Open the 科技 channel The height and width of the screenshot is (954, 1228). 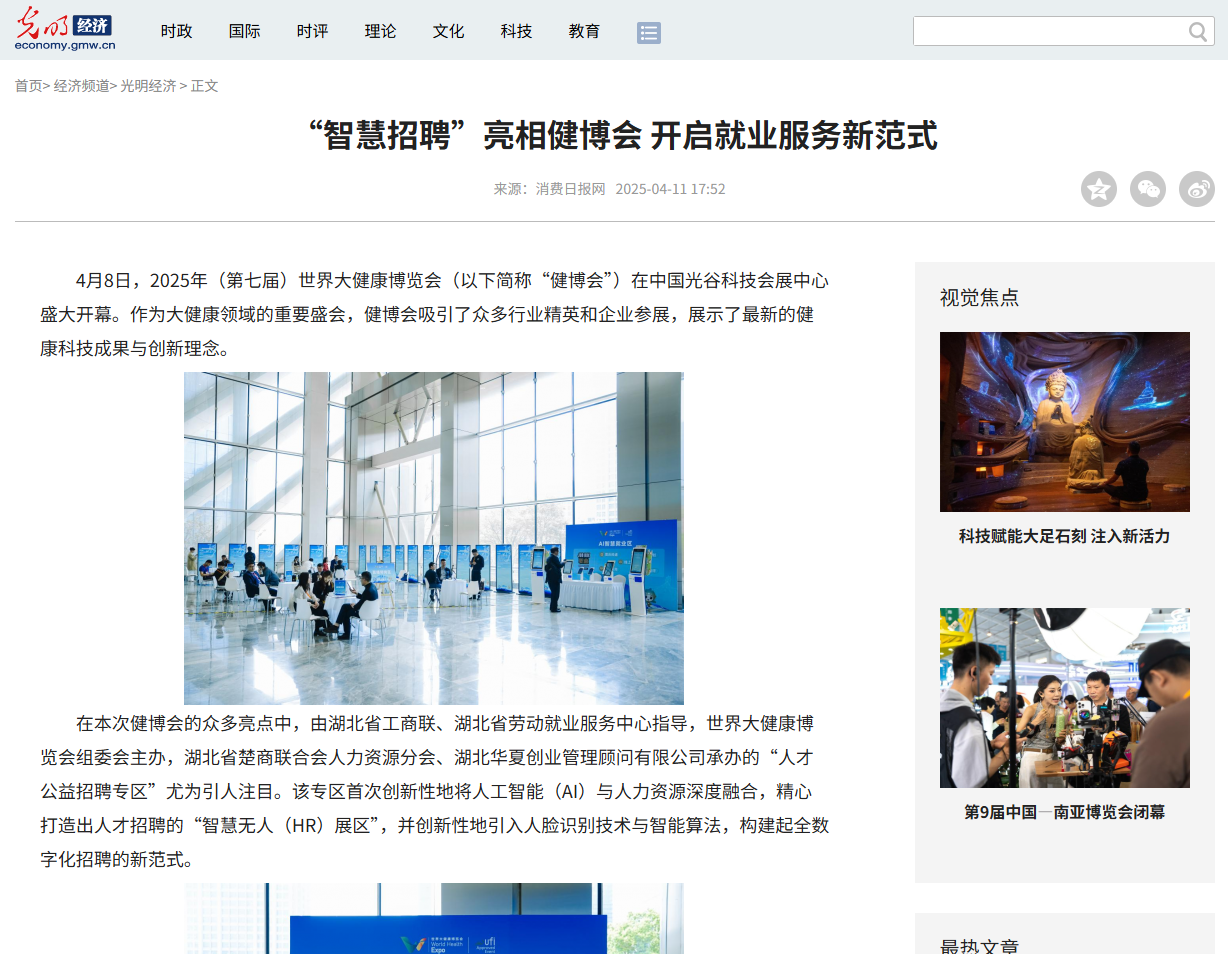pos(517,31)
